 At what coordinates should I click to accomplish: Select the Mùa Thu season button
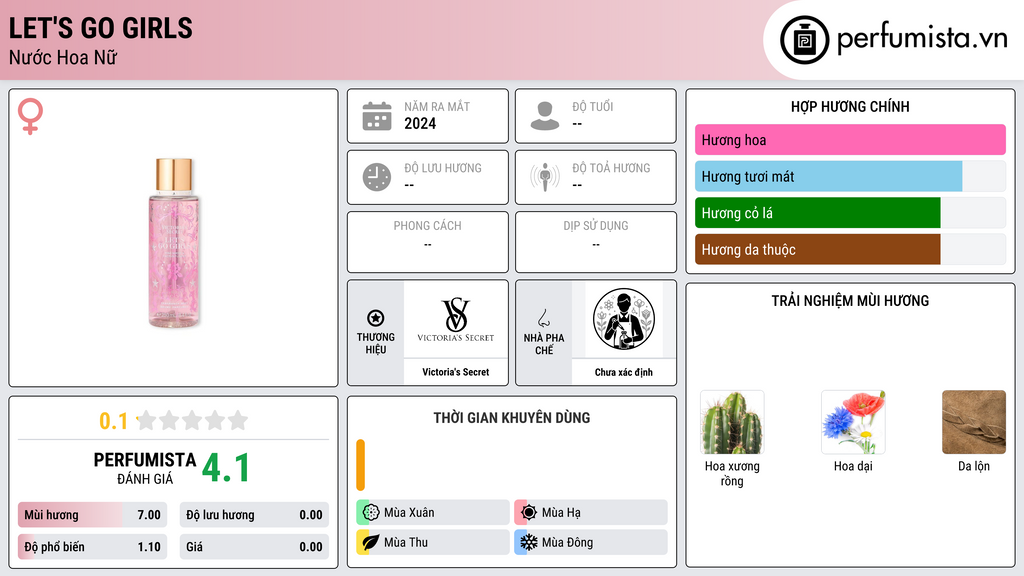pos(432,542)
